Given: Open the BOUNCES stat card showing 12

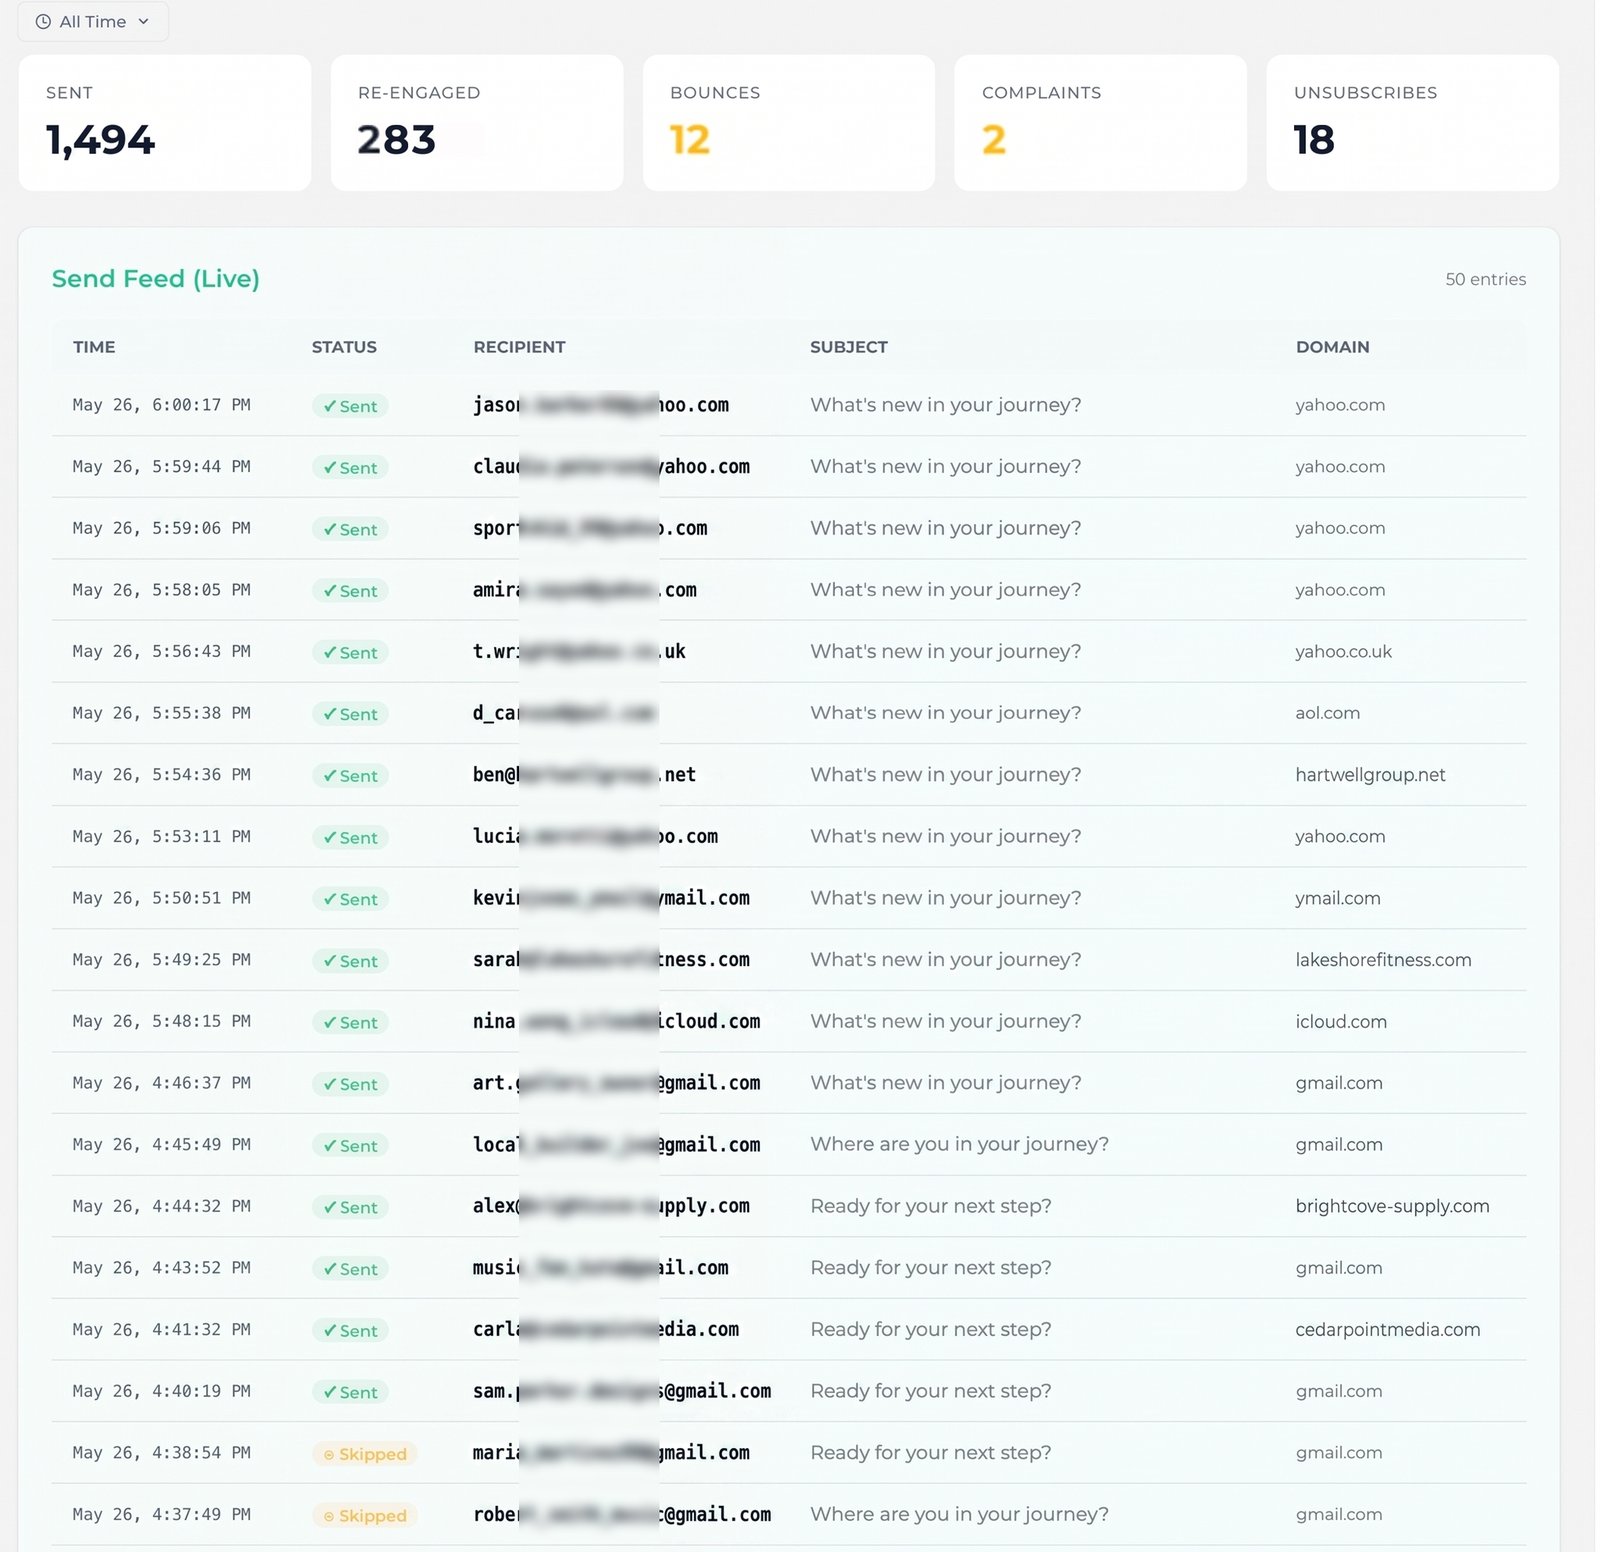Looking at the screenshot, I should click(x=788, y=123).
